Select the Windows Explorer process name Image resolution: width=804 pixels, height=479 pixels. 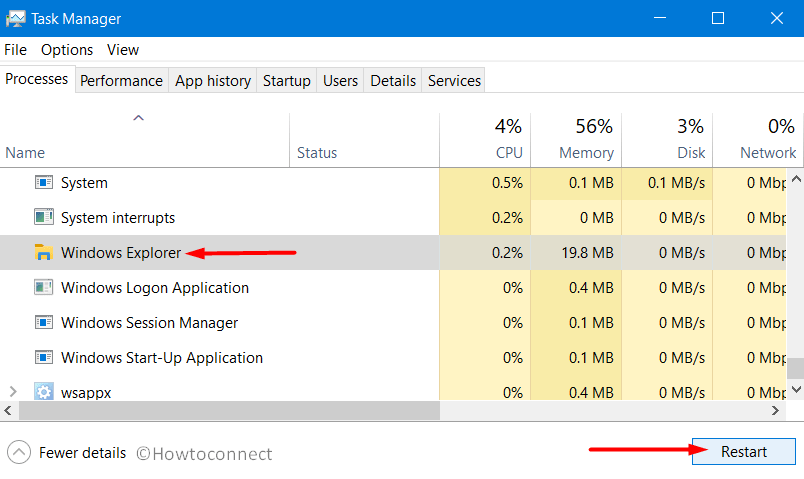121,253
